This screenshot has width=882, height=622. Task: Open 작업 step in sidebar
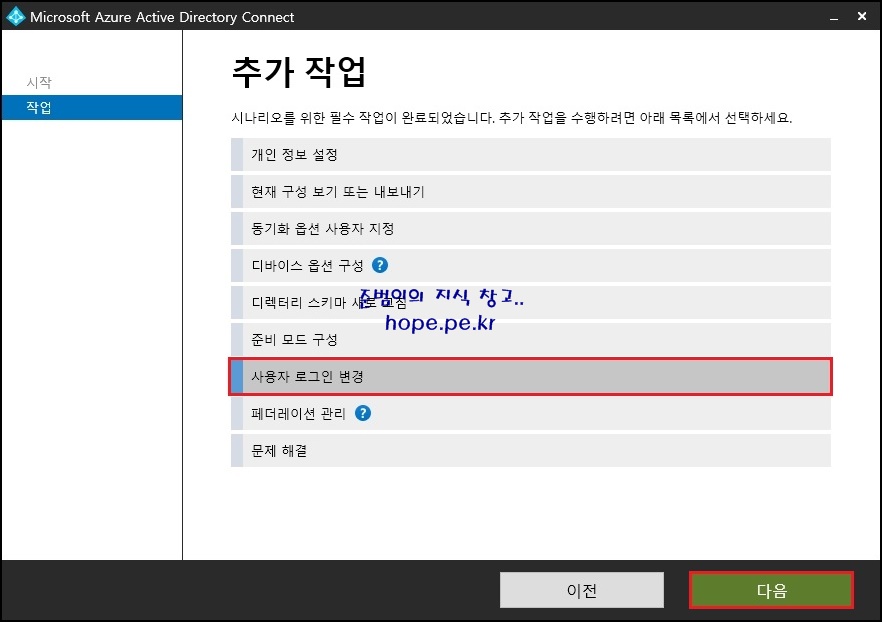coord(92,107)
